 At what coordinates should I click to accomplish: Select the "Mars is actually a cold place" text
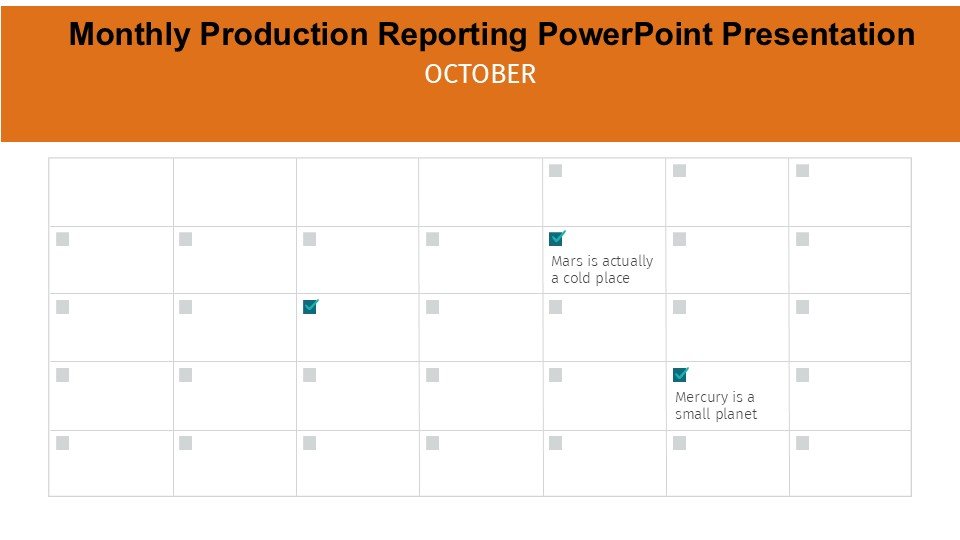[602, 270]
